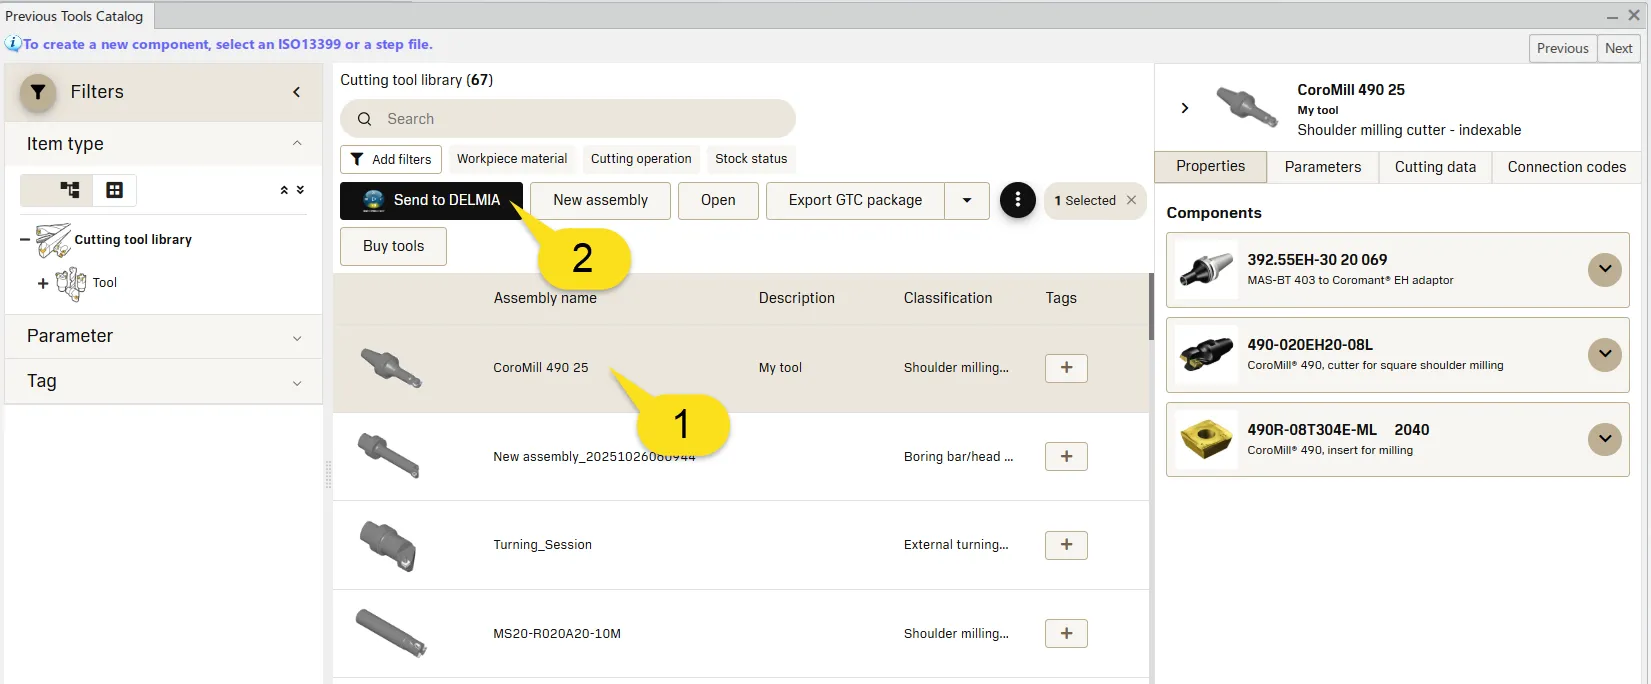Screen dimensions: 1651x684
Task: Select the Turning_Session tool thumbnail
Action: pyautogui.click(x=388, y=546)
